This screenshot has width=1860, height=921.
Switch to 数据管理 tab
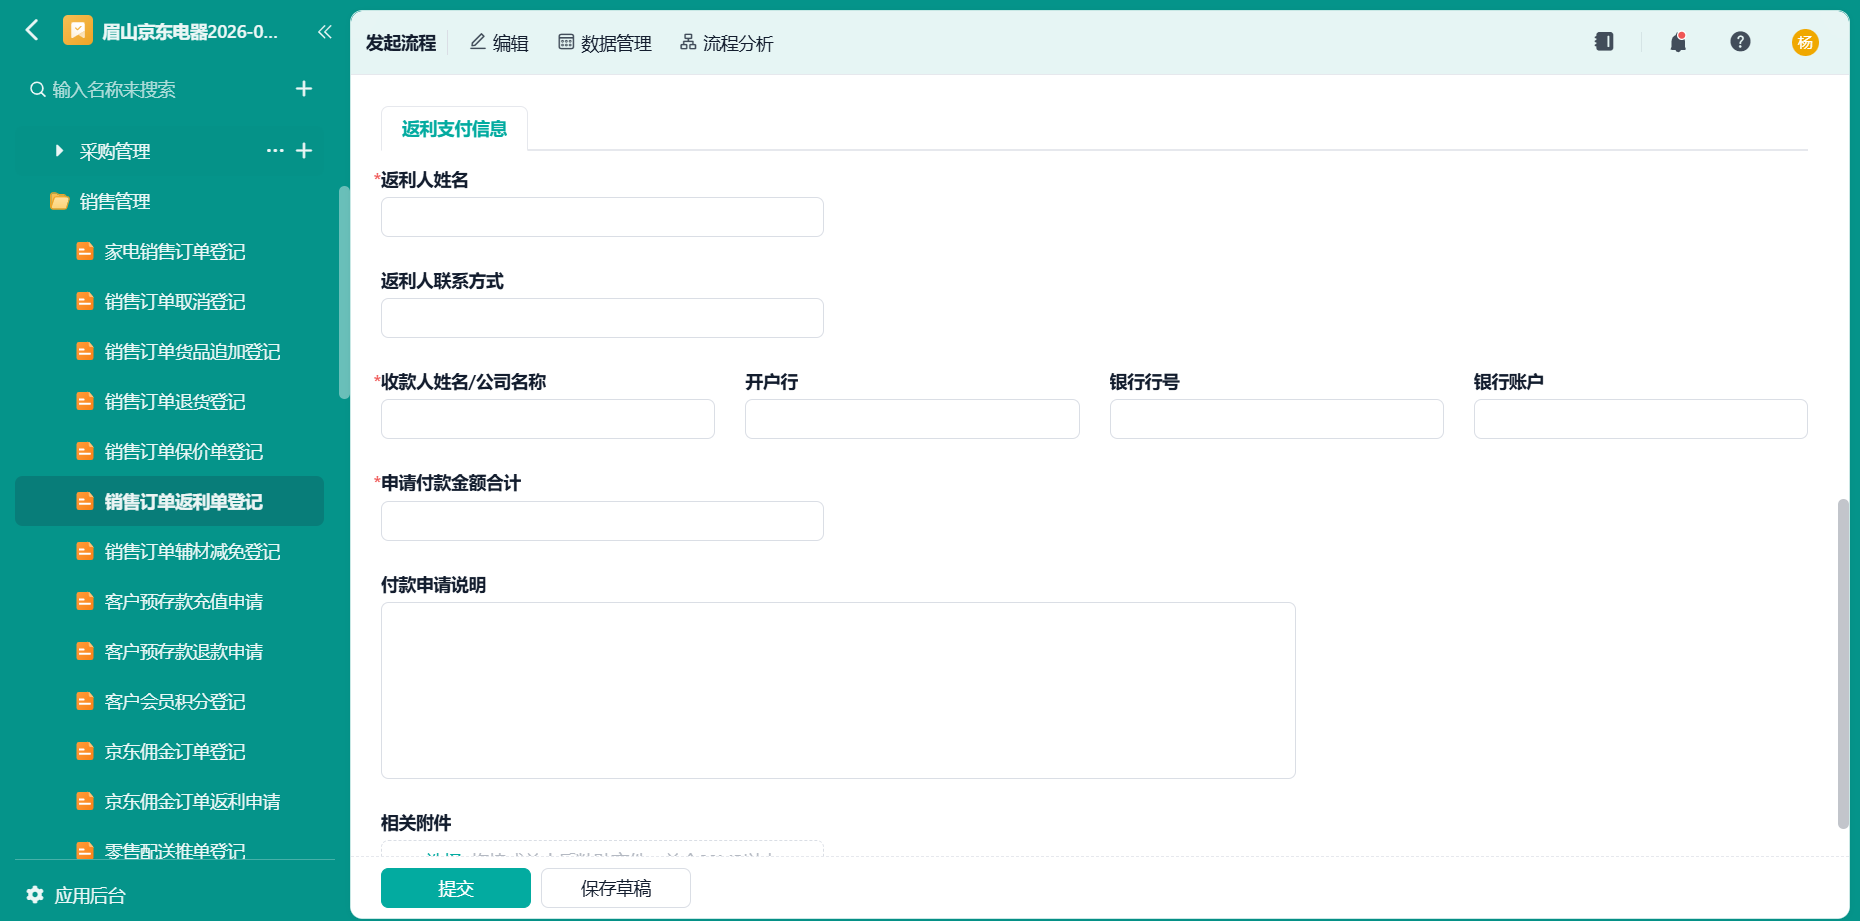(605, 43)
